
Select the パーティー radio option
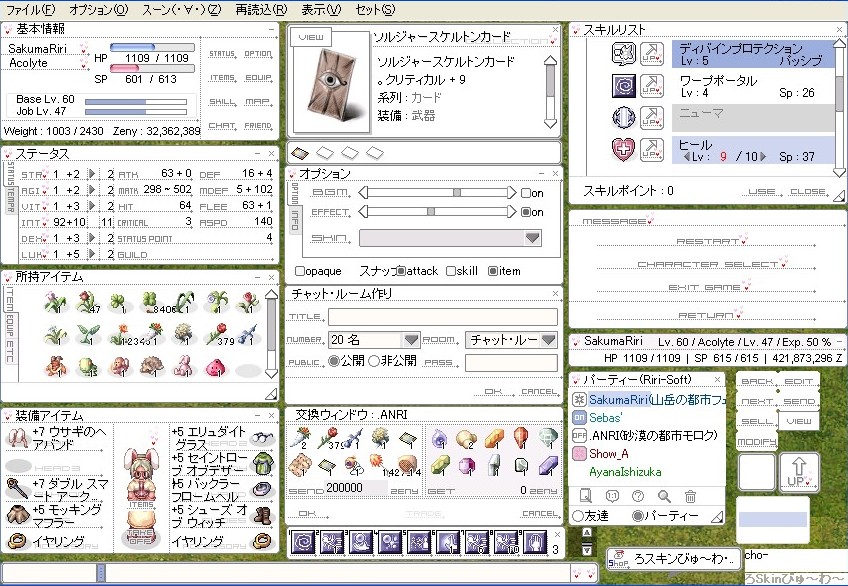click(x=638, y=516)
